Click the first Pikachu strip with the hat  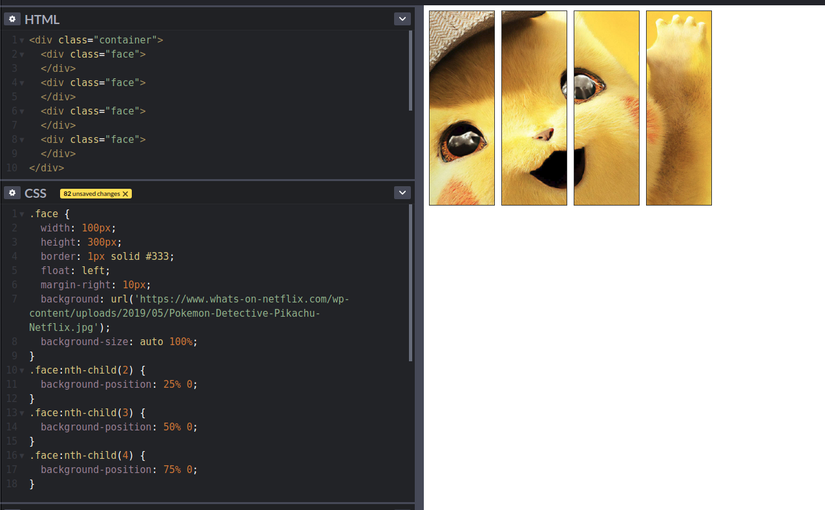pyautogui.click(x=462, y=108)
